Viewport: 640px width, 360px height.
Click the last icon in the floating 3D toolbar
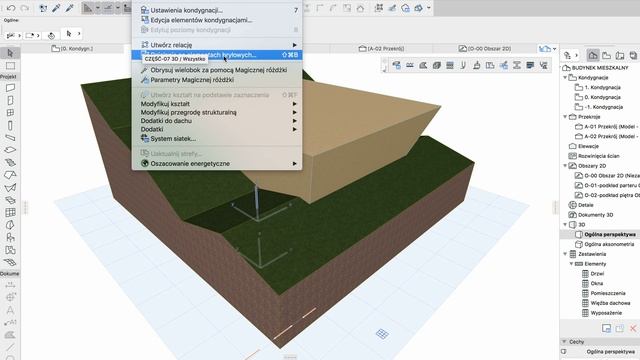click(x=543, y=65)
